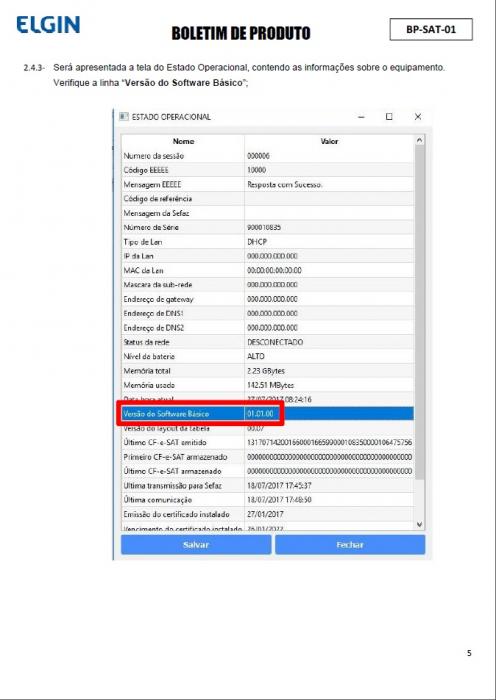Viewport: 496px width, 700px height.
Task: Select the Número de Série row
Action: (267, 227)
